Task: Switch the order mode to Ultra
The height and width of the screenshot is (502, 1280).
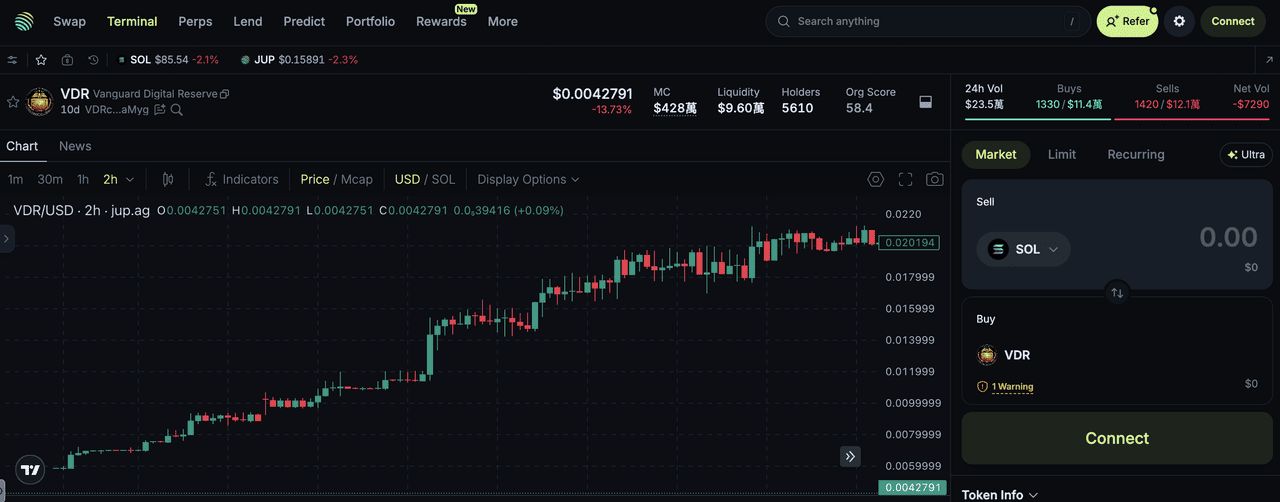Action: click(x=1246, y=155)
